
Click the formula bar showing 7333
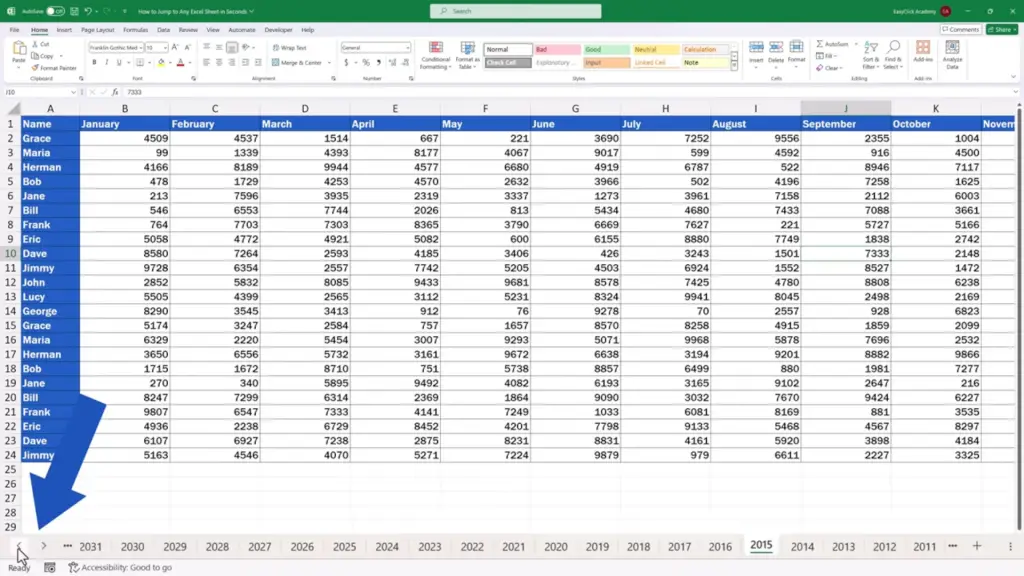click(x=568, y=92)
